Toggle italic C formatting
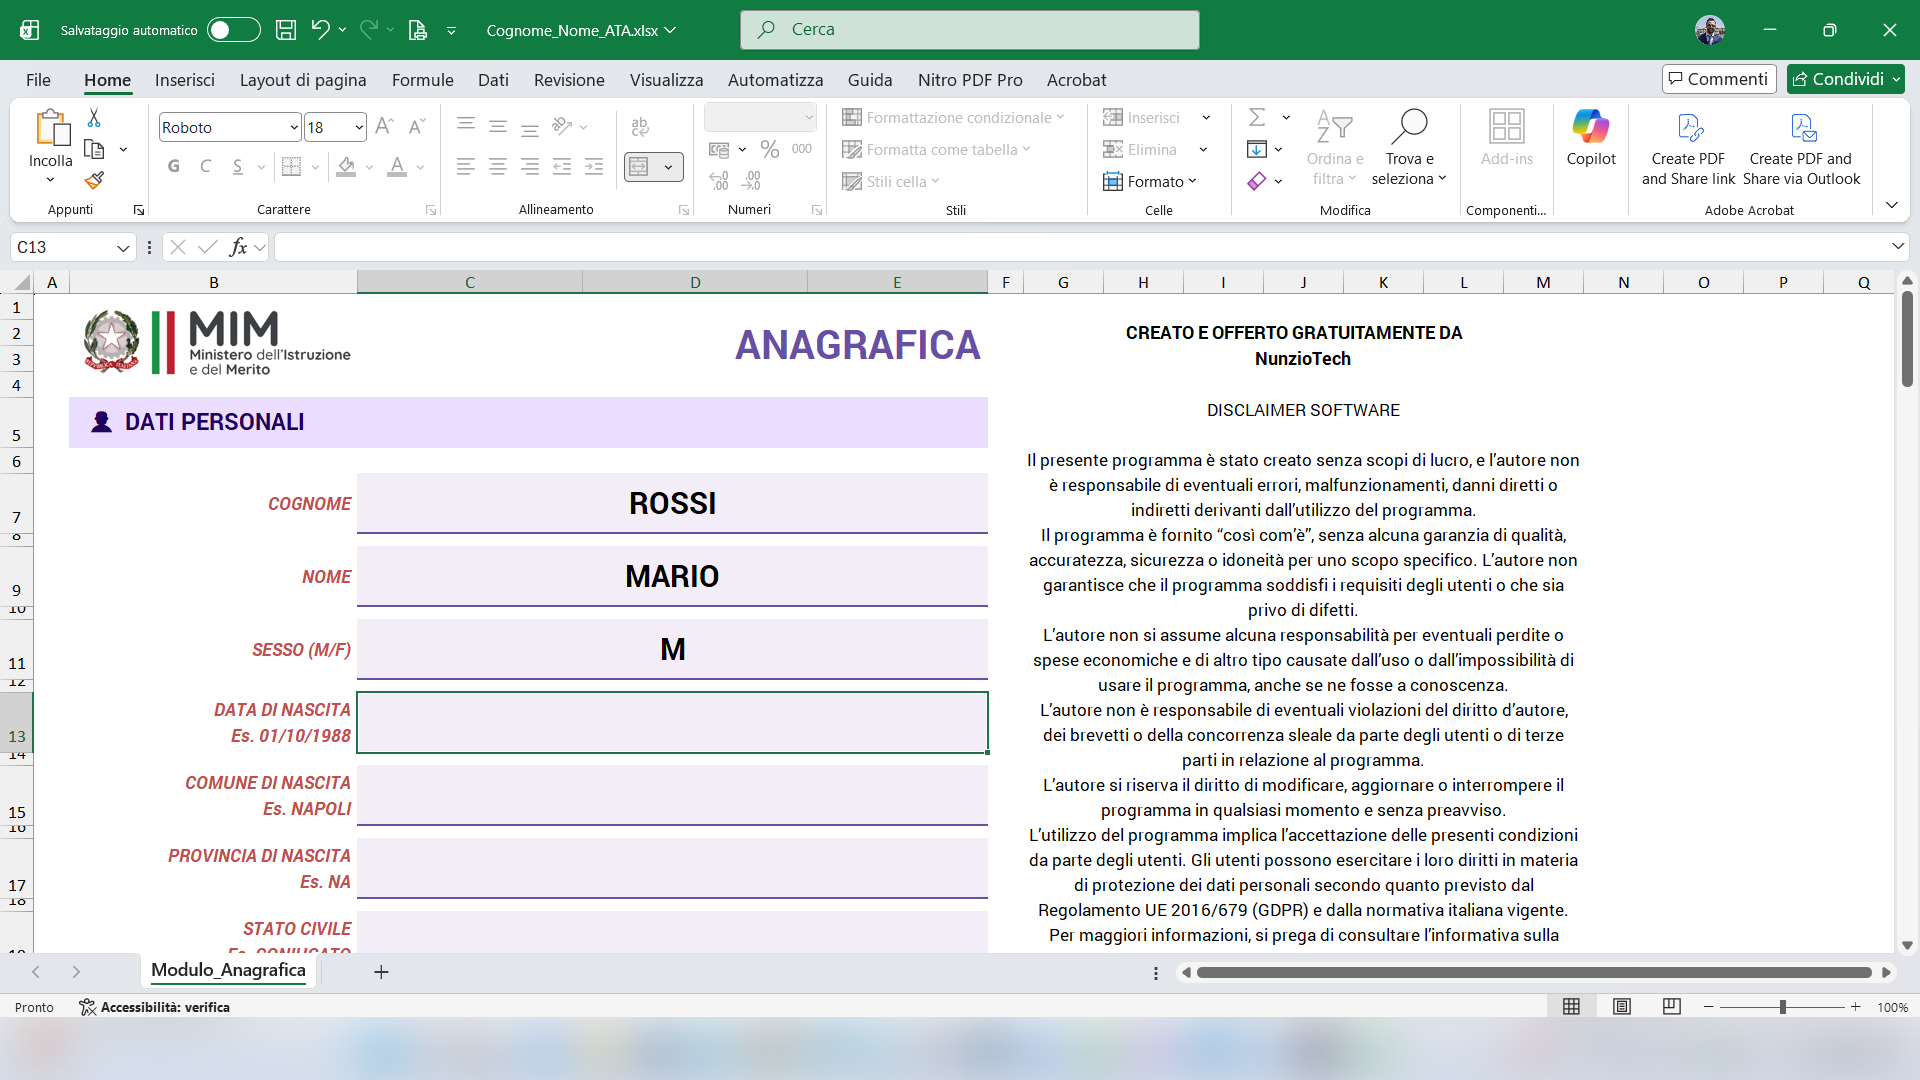Image resolution: width=1920 pixels, height=1080 pixels. pos(206,167)
